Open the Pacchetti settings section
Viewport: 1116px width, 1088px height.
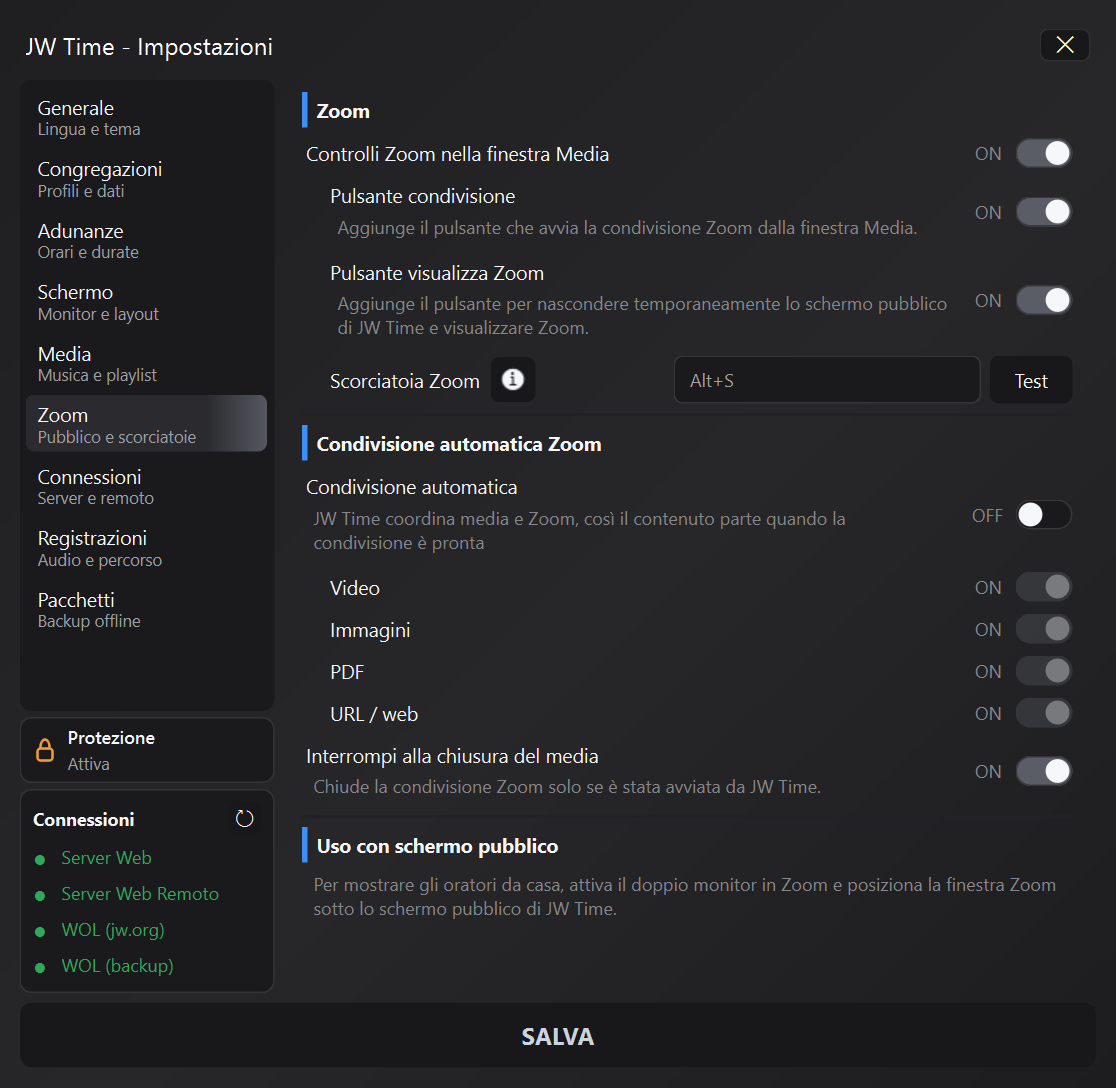tap(147, 610)
